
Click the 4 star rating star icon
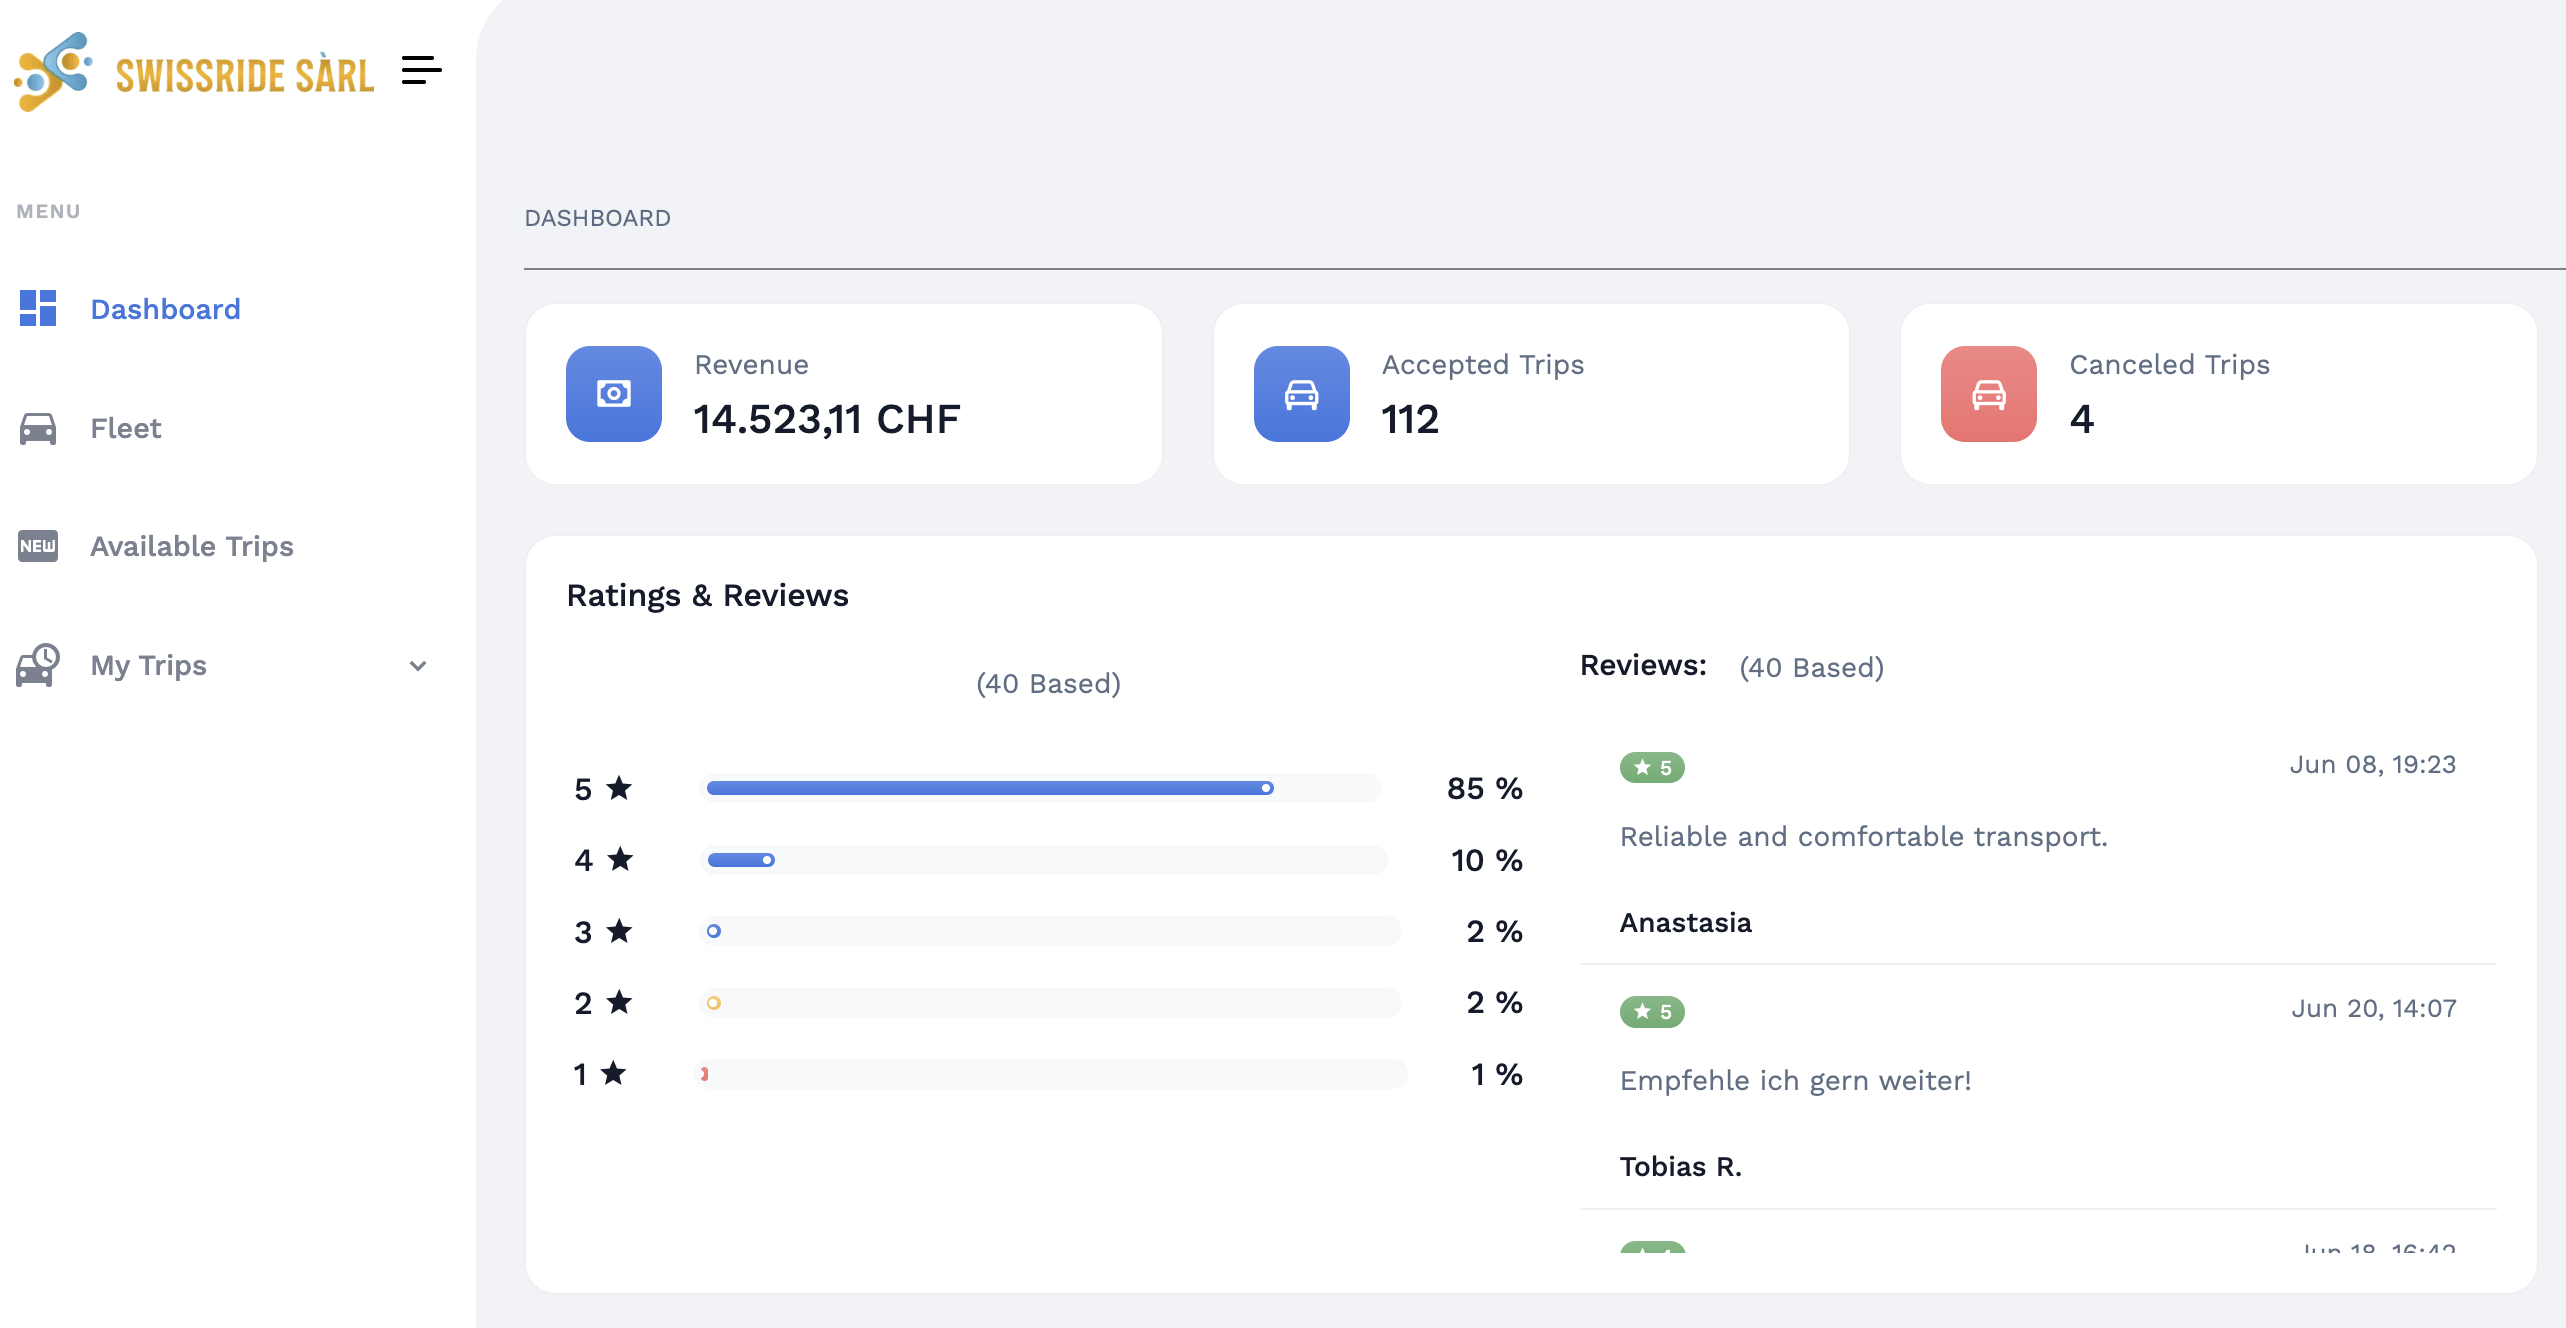[x=621, y=859]
